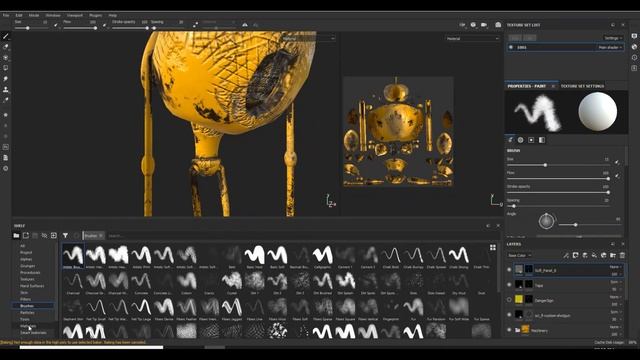Select the Projection tool in left toolbar
640x360 pixels.
click(6, 58)
